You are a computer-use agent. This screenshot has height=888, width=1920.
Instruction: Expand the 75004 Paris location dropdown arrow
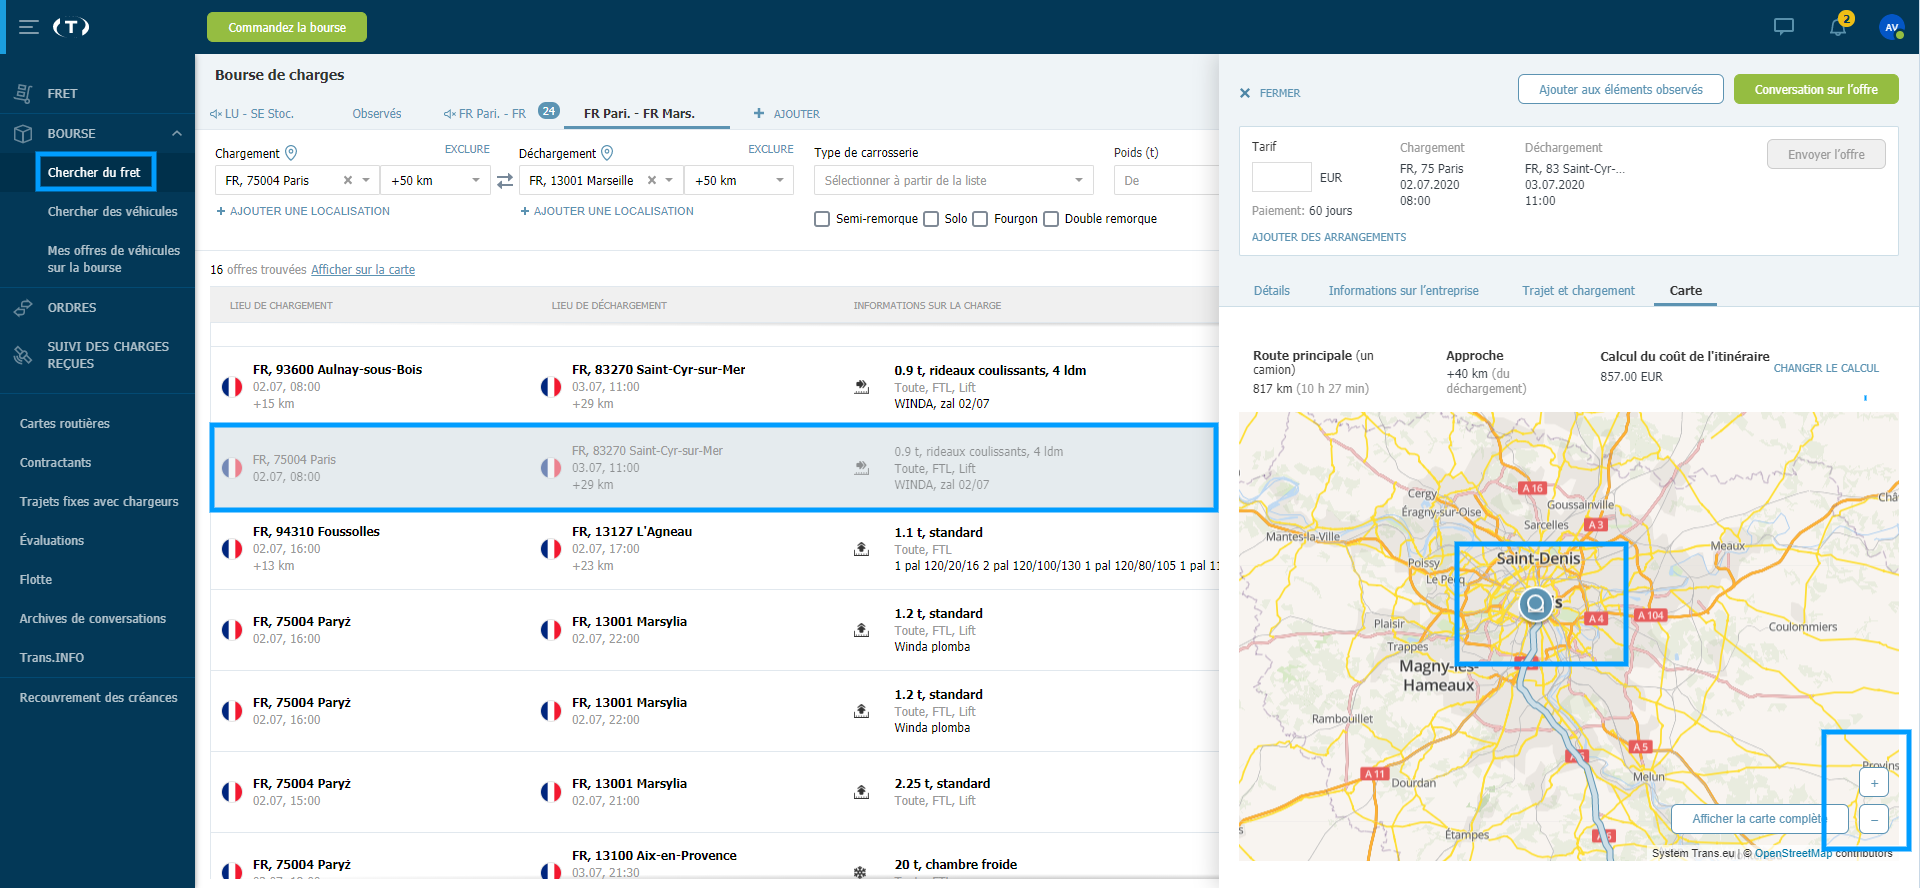click(366, 180)
